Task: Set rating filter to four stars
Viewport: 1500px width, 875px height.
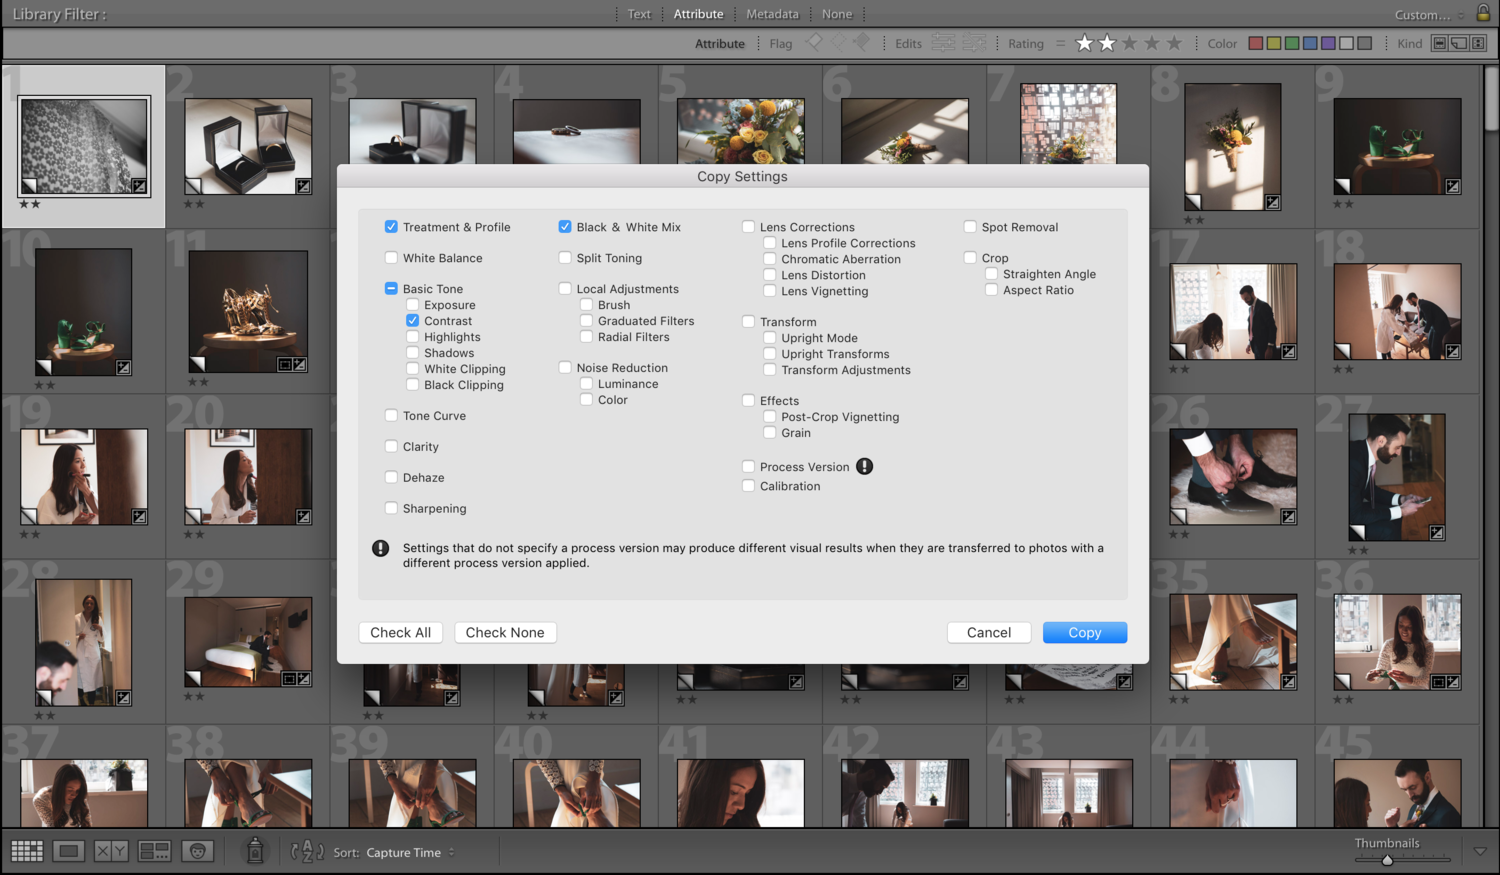Action: (1152, 43)
